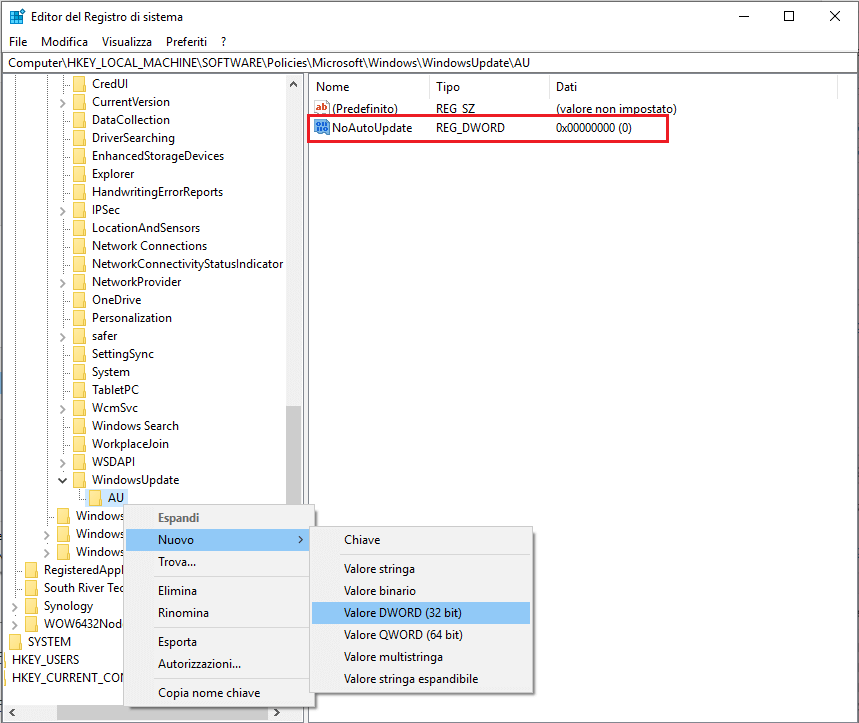The height and width of the screenshot is (723, 859).
Task: Select the WindowsUpdate folder icon
Action: click(x=79, y=480)
